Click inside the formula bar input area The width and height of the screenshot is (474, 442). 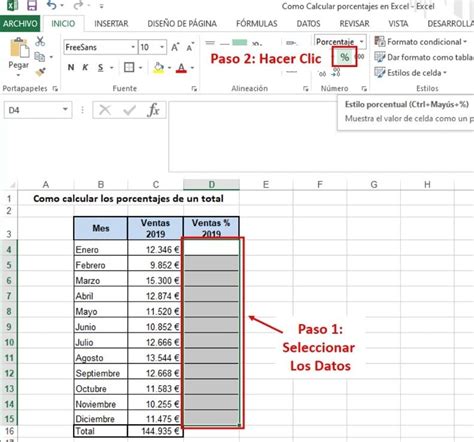[x=321, y=137]
